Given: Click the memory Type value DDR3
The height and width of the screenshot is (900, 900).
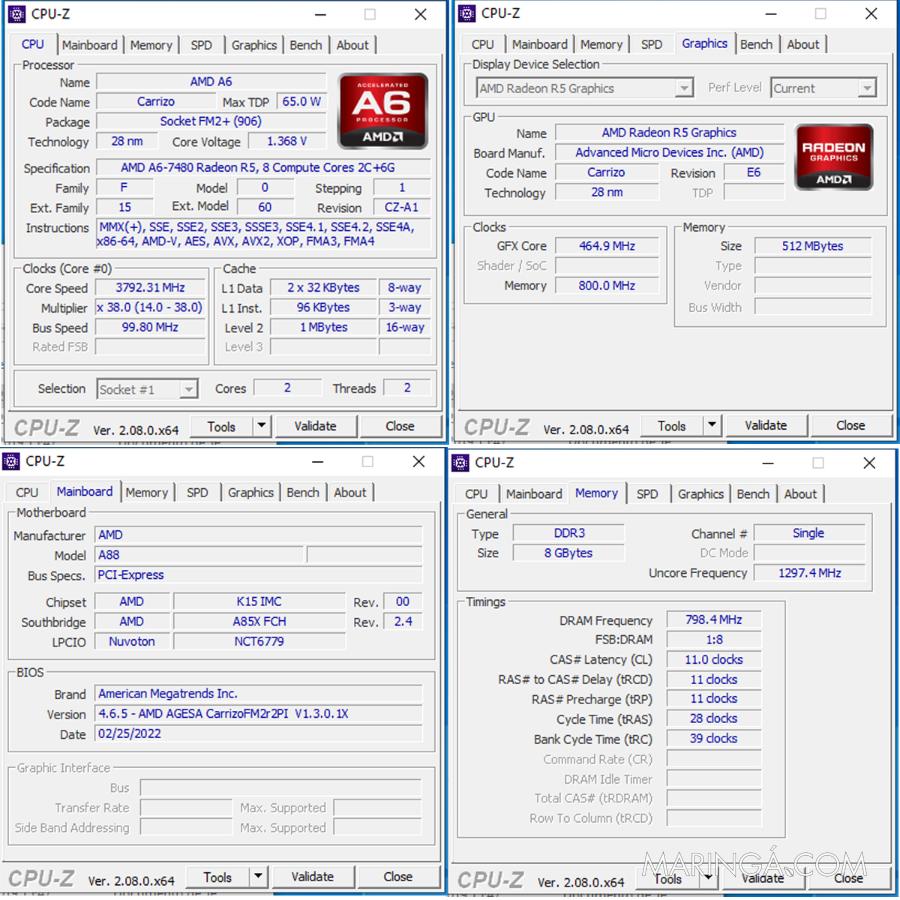Looking at the screenshot, I should click(569, 533).
